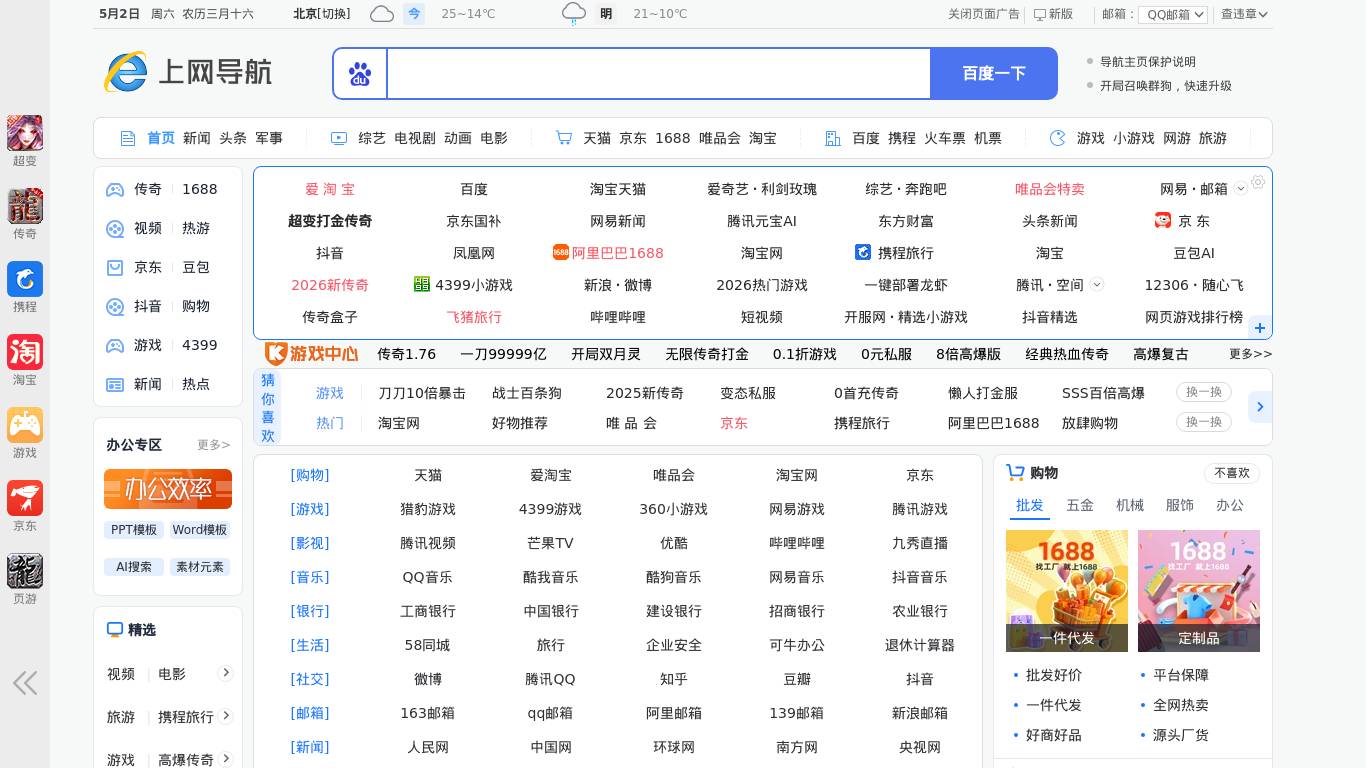Go to 首页 in the navigation bar

161,138
